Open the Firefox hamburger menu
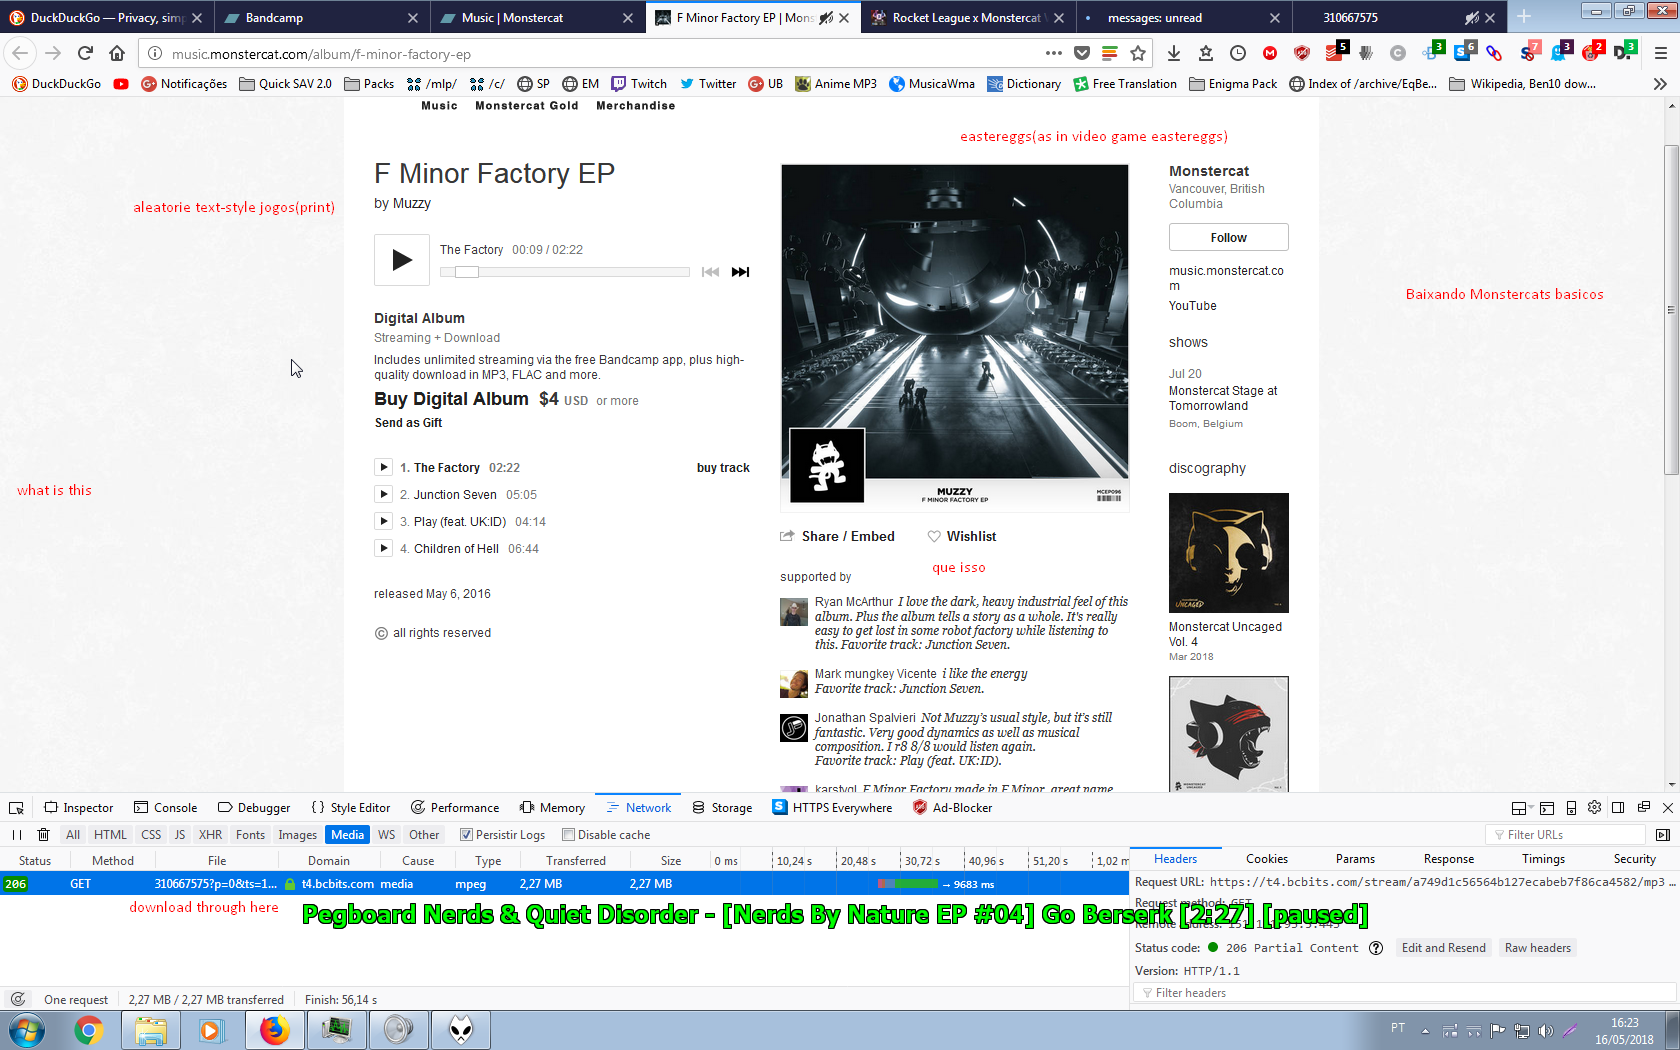The image size is (1680, 1050). point(1660,54)
